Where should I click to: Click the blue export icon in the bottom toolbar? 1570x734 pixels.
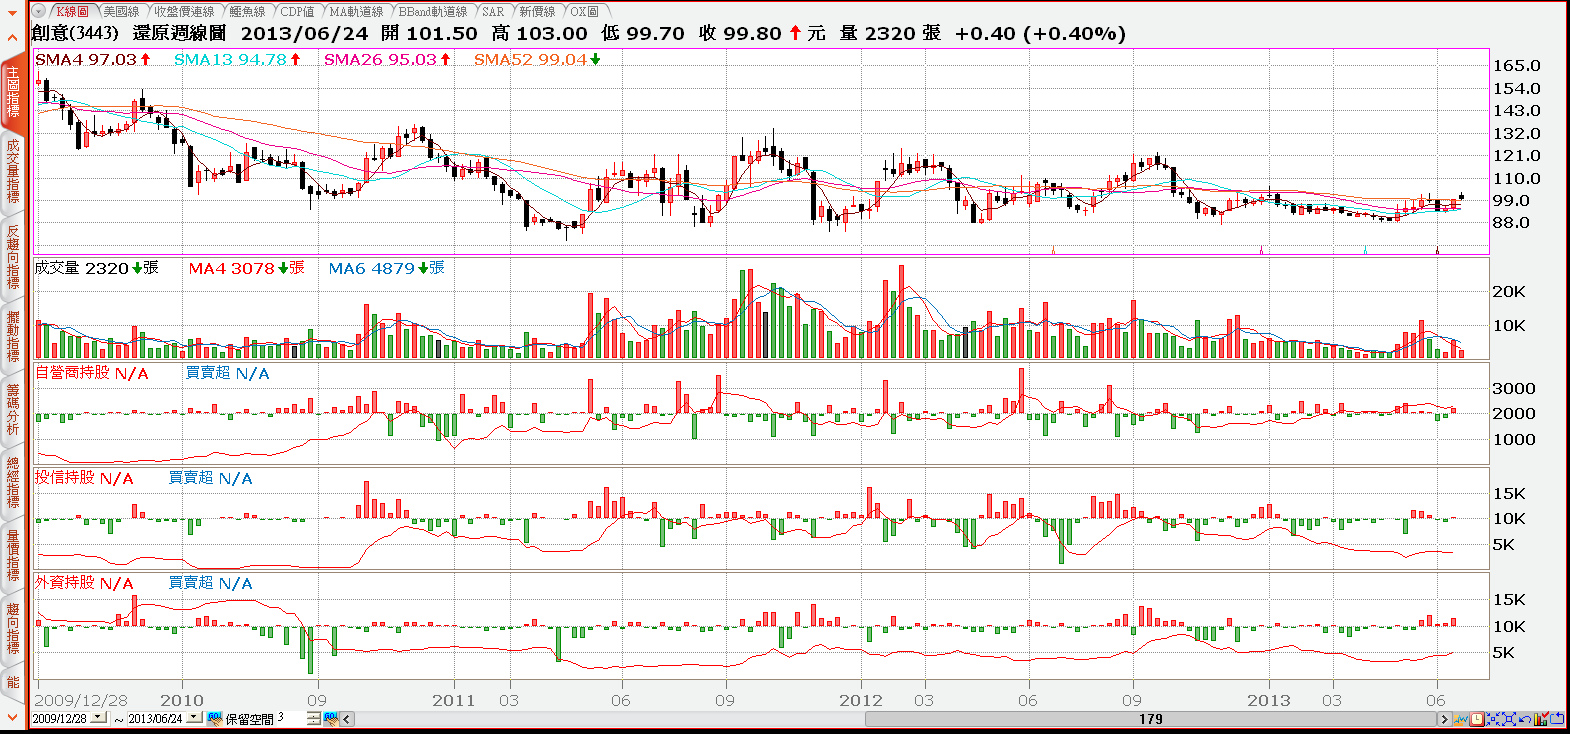tap(1557, 718)
